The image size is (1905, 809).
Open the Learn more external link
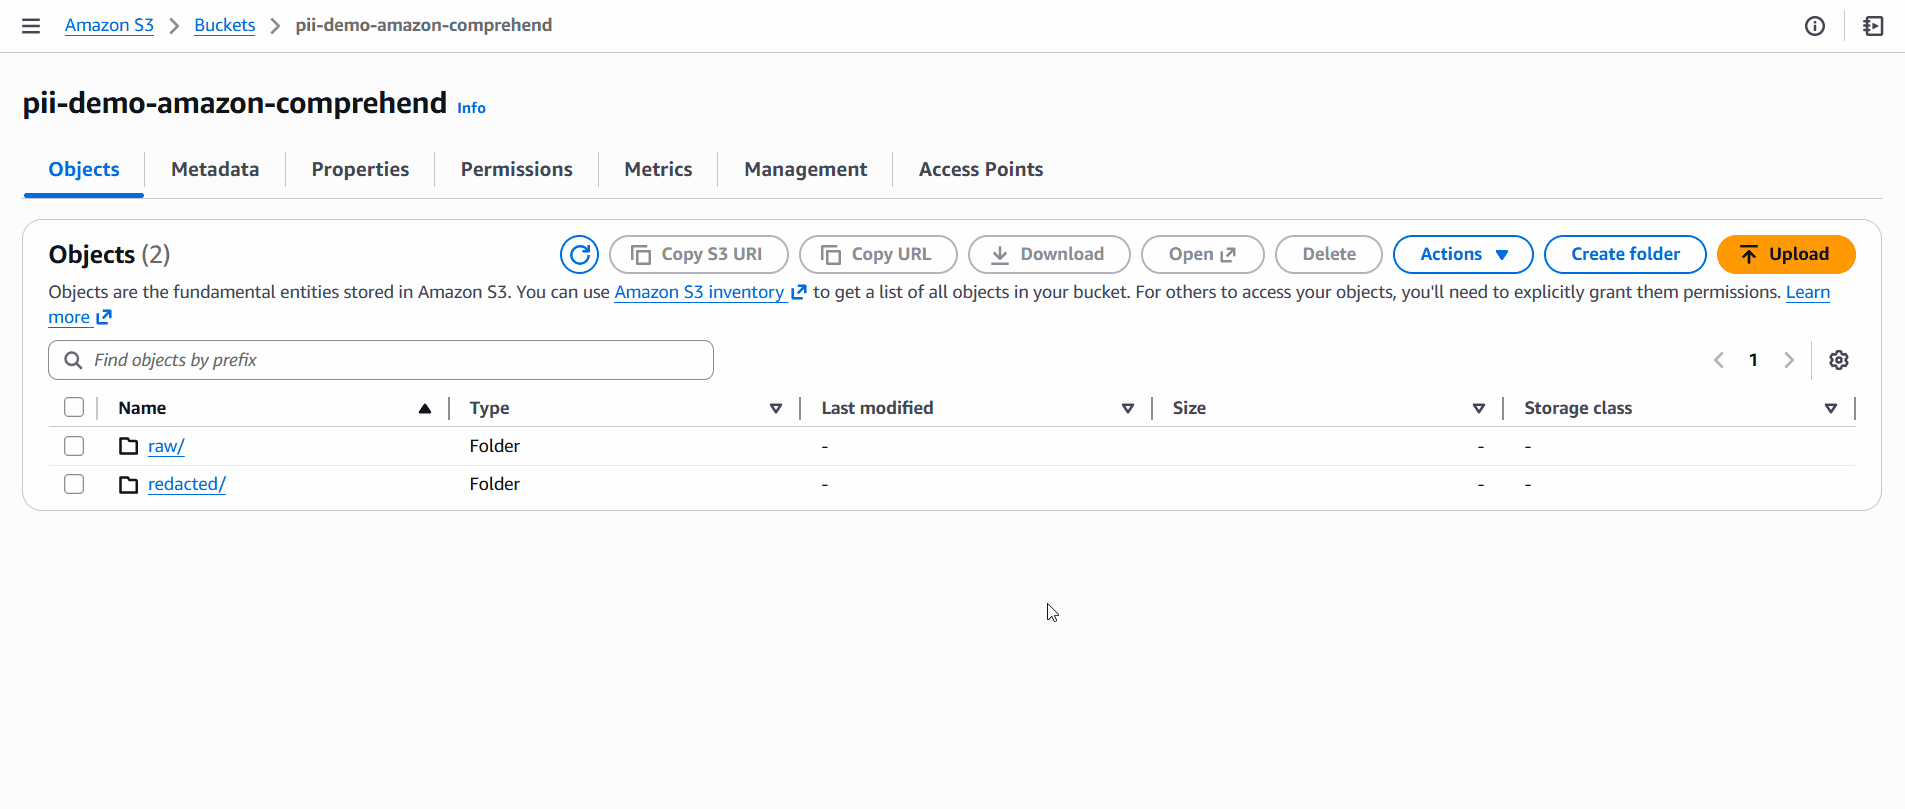coord(1808,292)
